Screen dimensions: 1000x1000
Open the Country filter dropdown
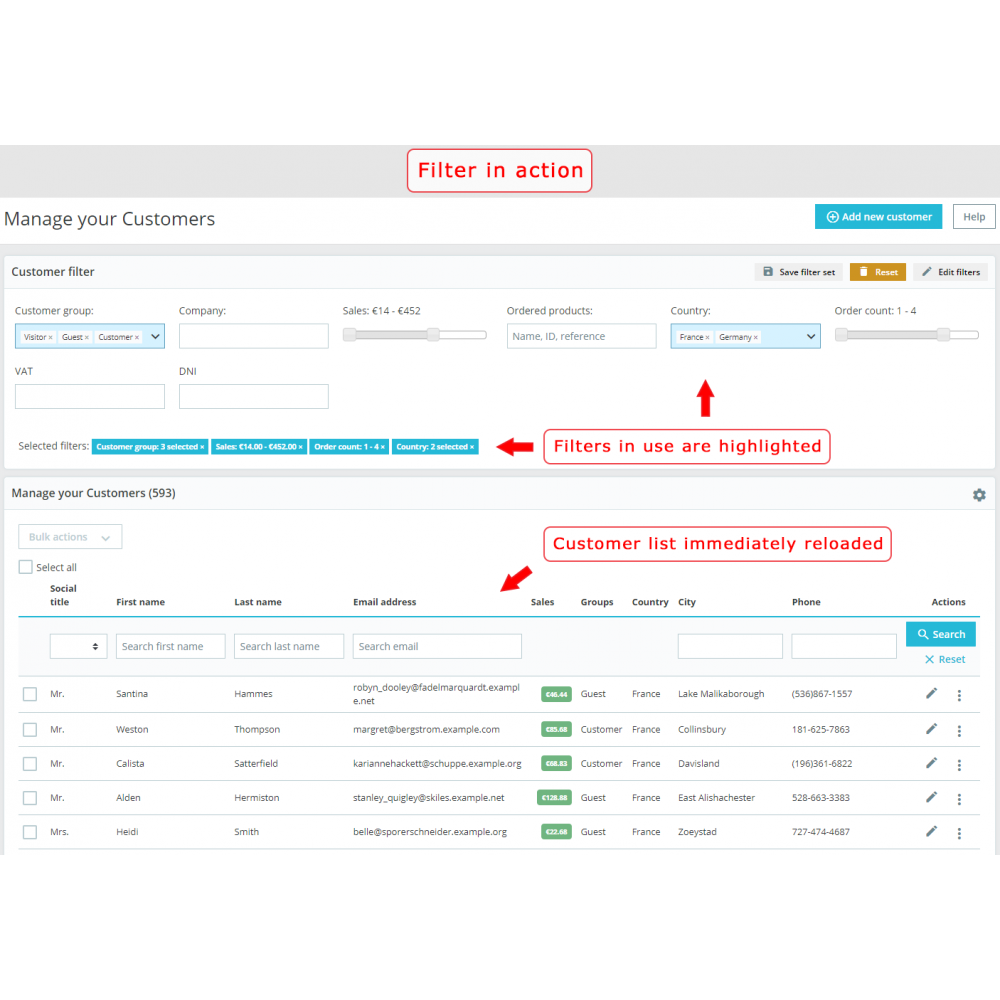click(812, 336)
